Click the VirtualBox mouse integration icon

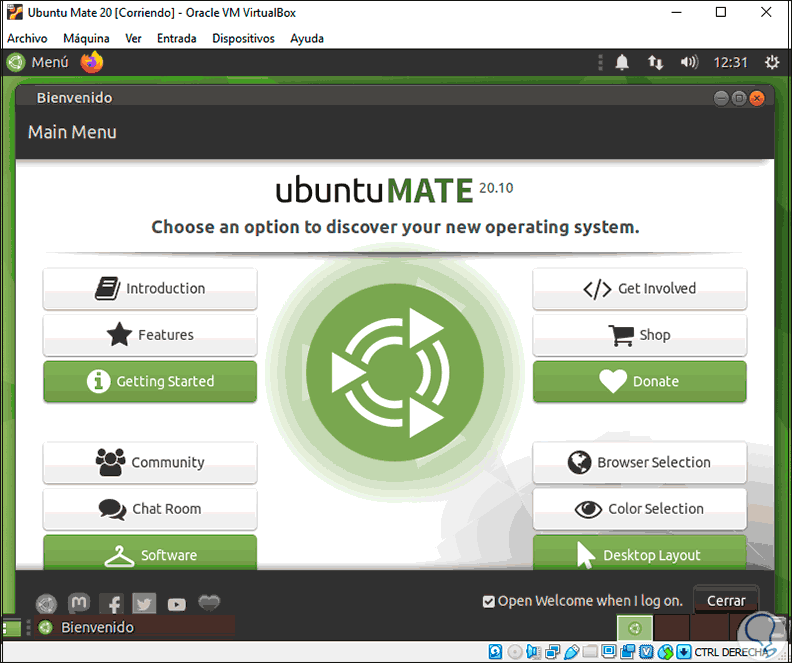click(665, 652)
